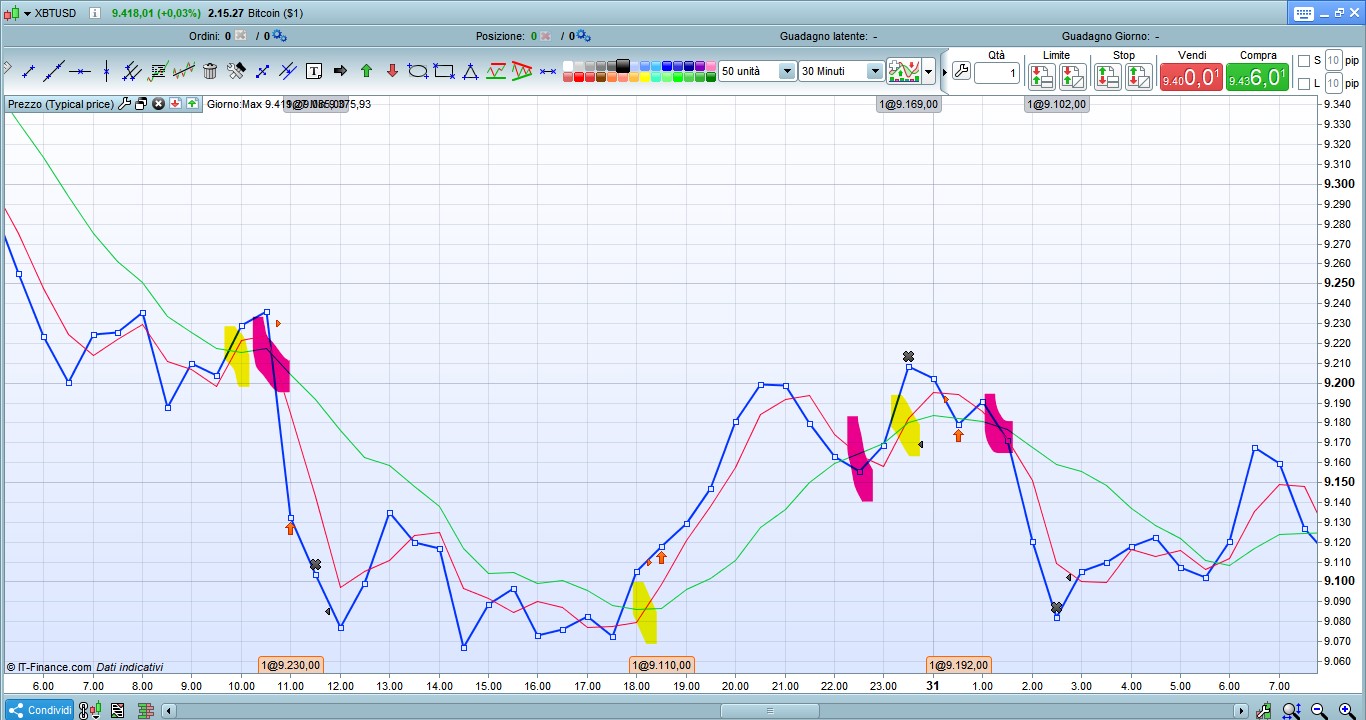Screen dimensions: 1366x720
Task: Open the hammer and wrench object settings
Action: (236, 71)
